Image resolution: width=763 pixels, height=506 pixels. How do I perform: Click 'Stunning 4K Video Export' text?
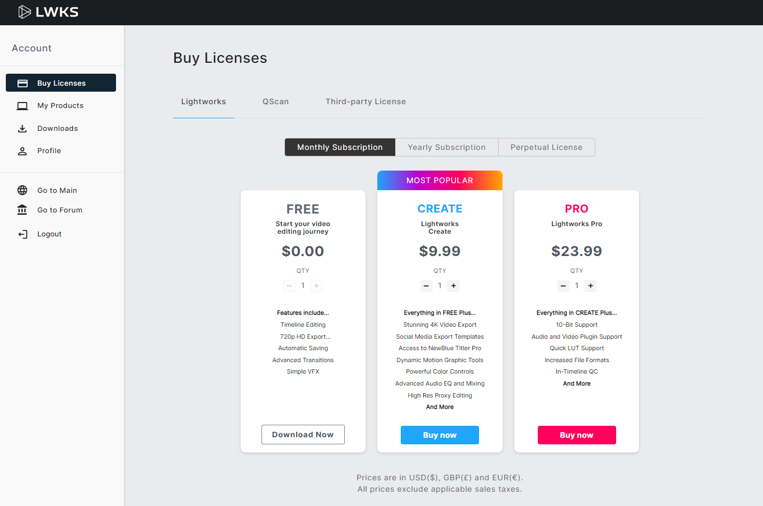click(440, 325)
